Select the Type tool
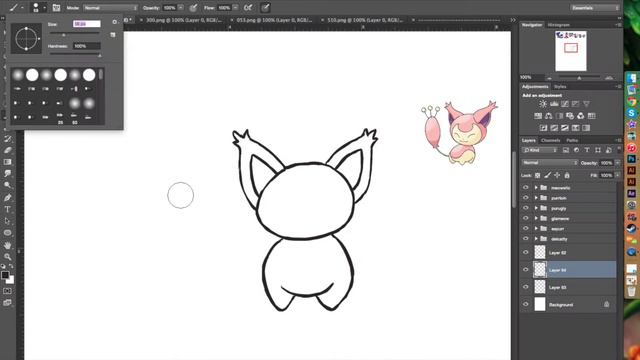The height and width of the screenshot is (360, 640). [8, 209]
